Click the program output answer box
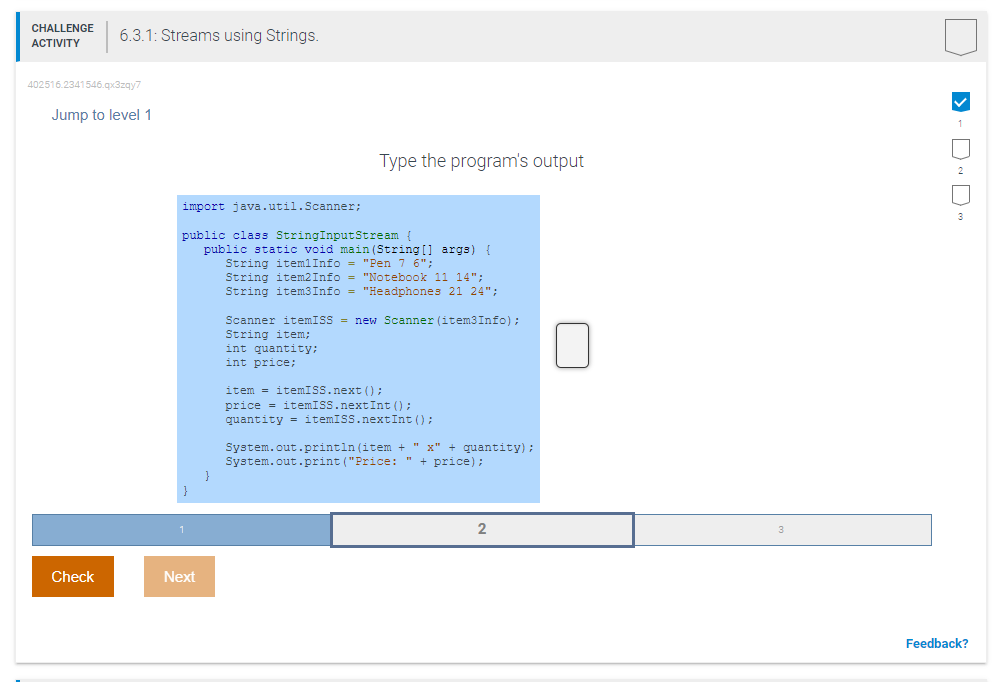This screenshot has width=996, height=682. click(572, 345)
